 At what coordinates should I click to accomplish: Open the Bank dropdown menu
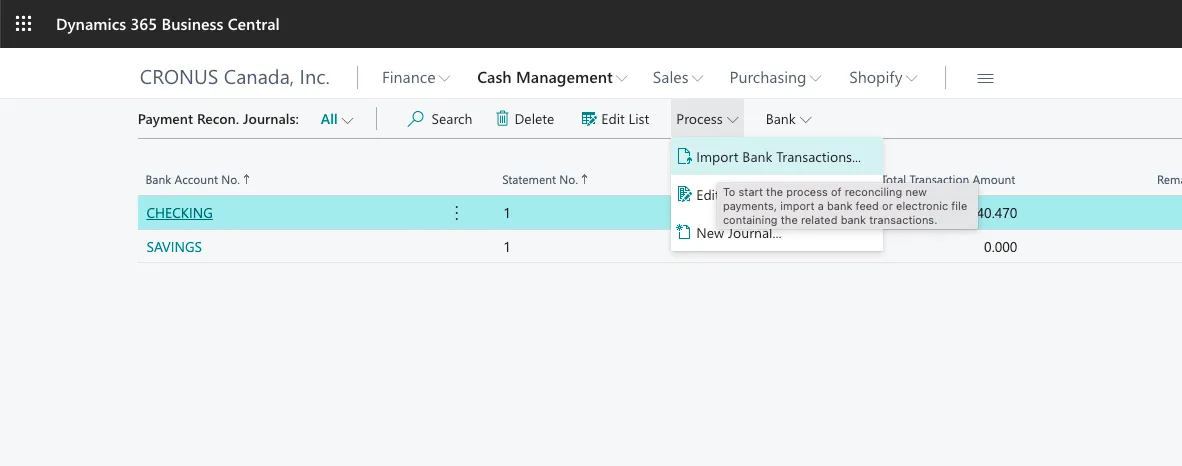(789, 119)
